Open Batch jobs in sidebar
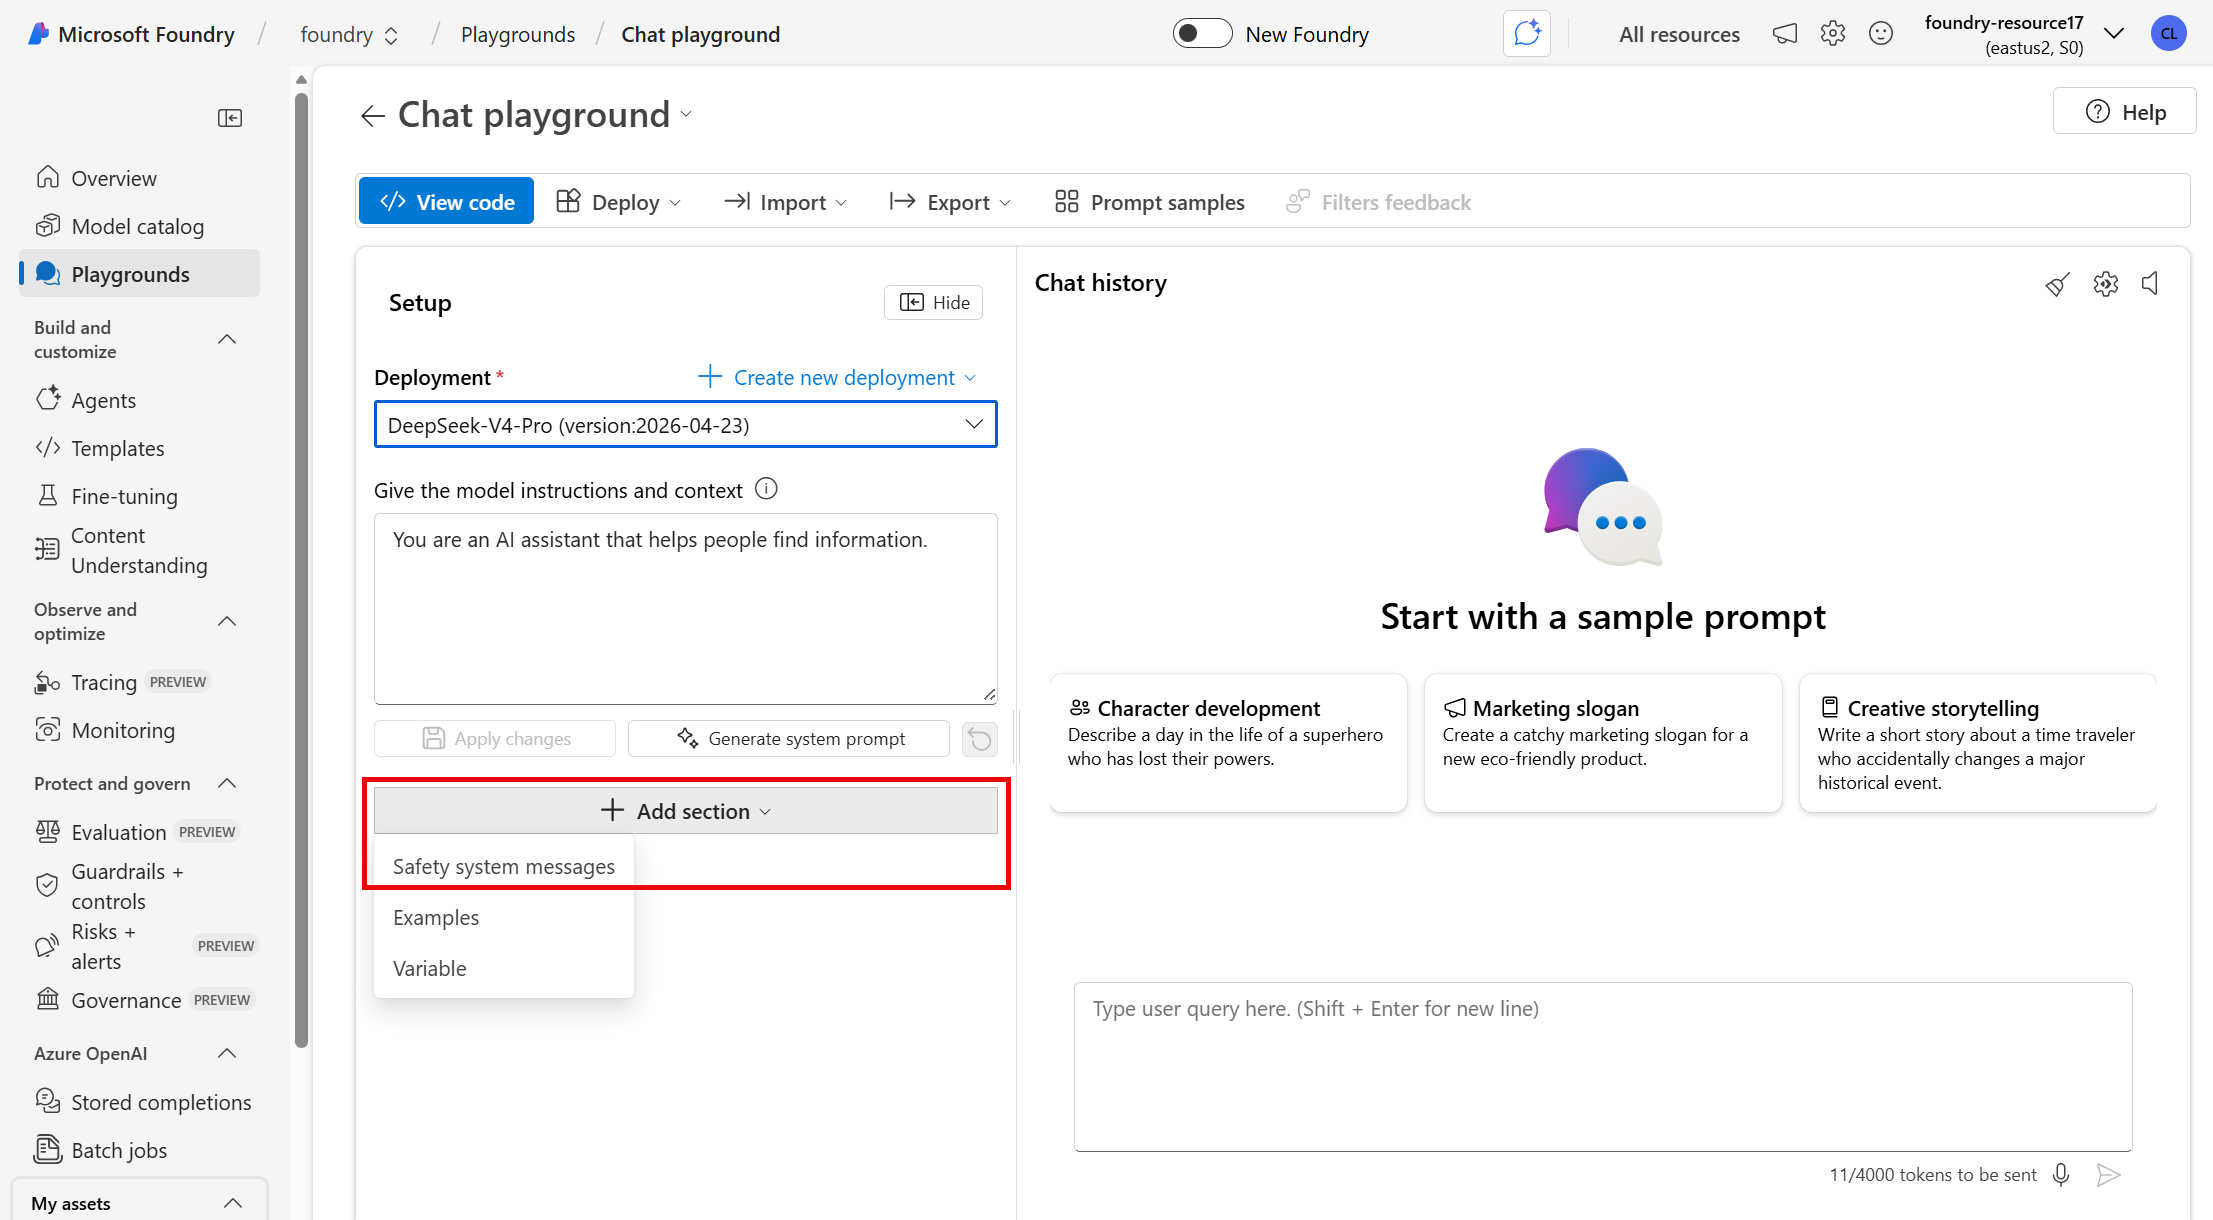The image size is (2213, 1220). [x=140, y=1150]
